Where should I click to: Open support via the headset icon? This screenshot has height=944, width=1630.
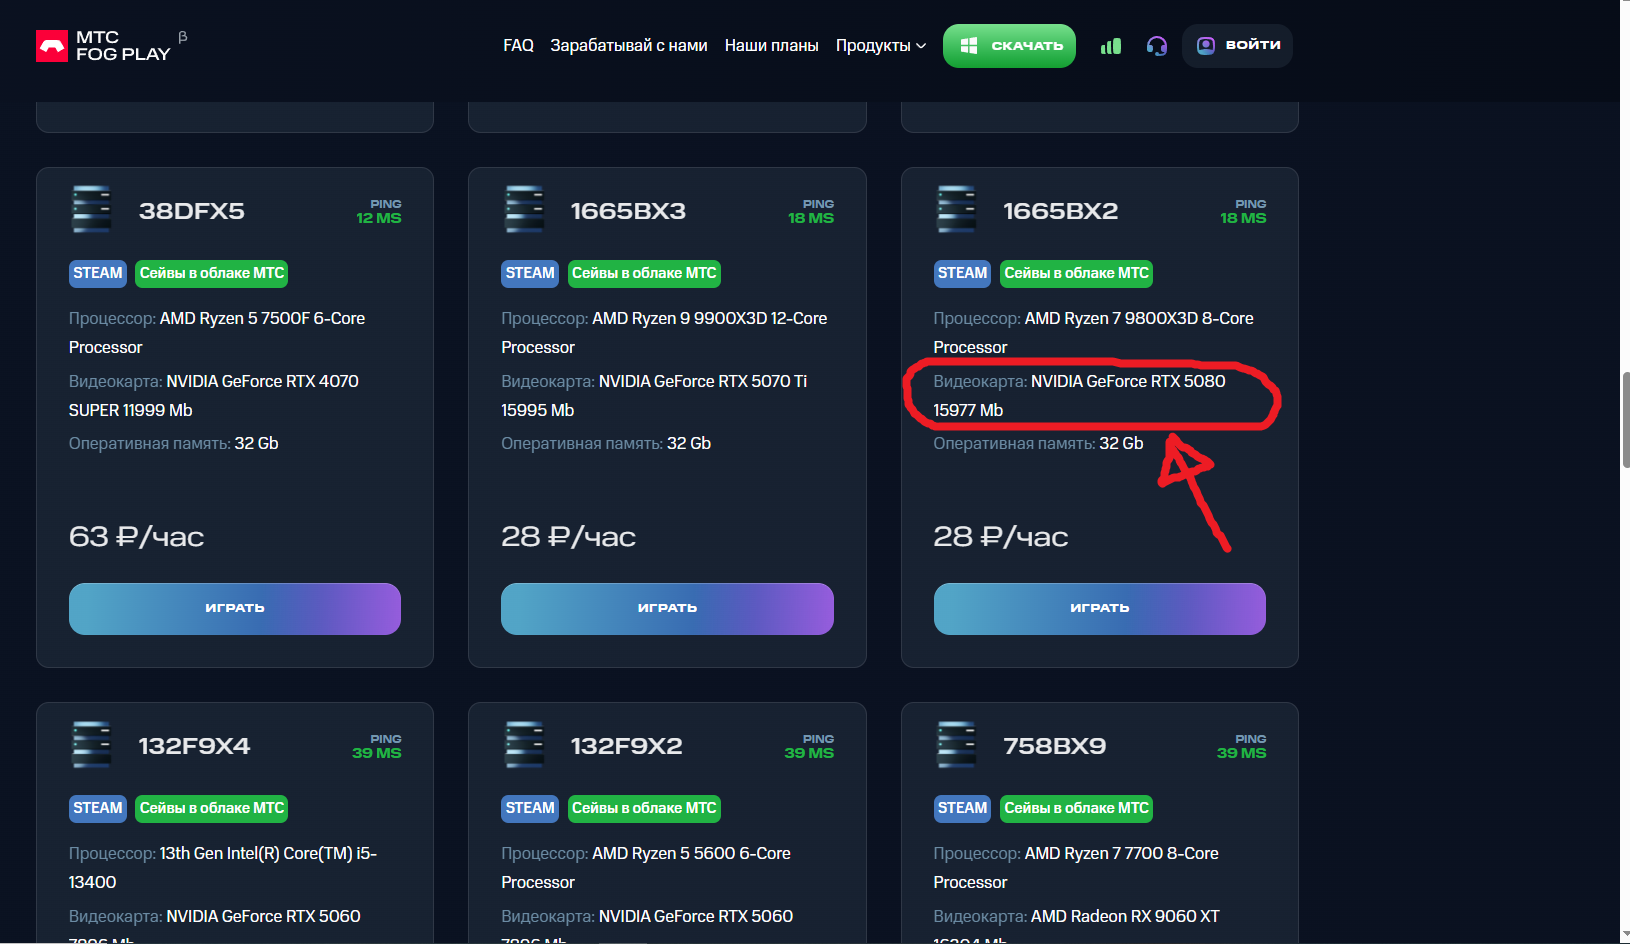click(1157, 46)
